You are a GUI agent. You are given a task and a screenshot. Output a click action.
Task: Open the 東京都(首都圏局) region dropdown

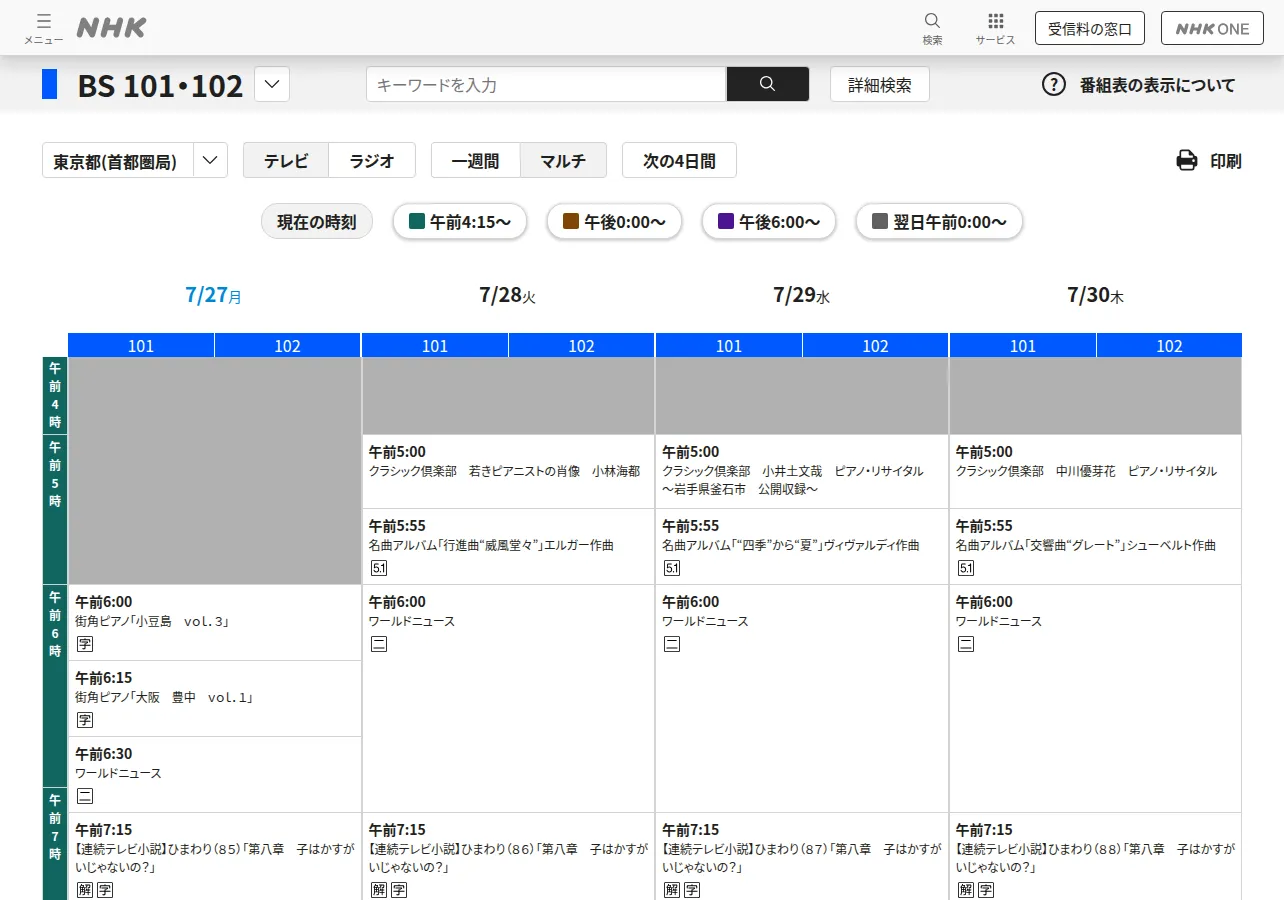[135, 160]
